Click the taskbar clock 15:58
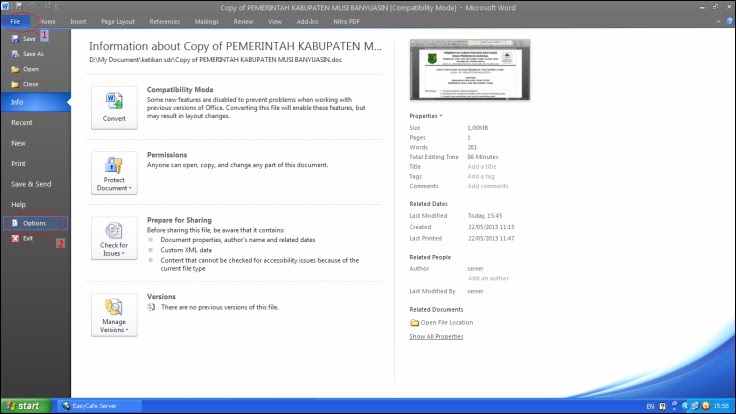 click(x=721, y=406)
